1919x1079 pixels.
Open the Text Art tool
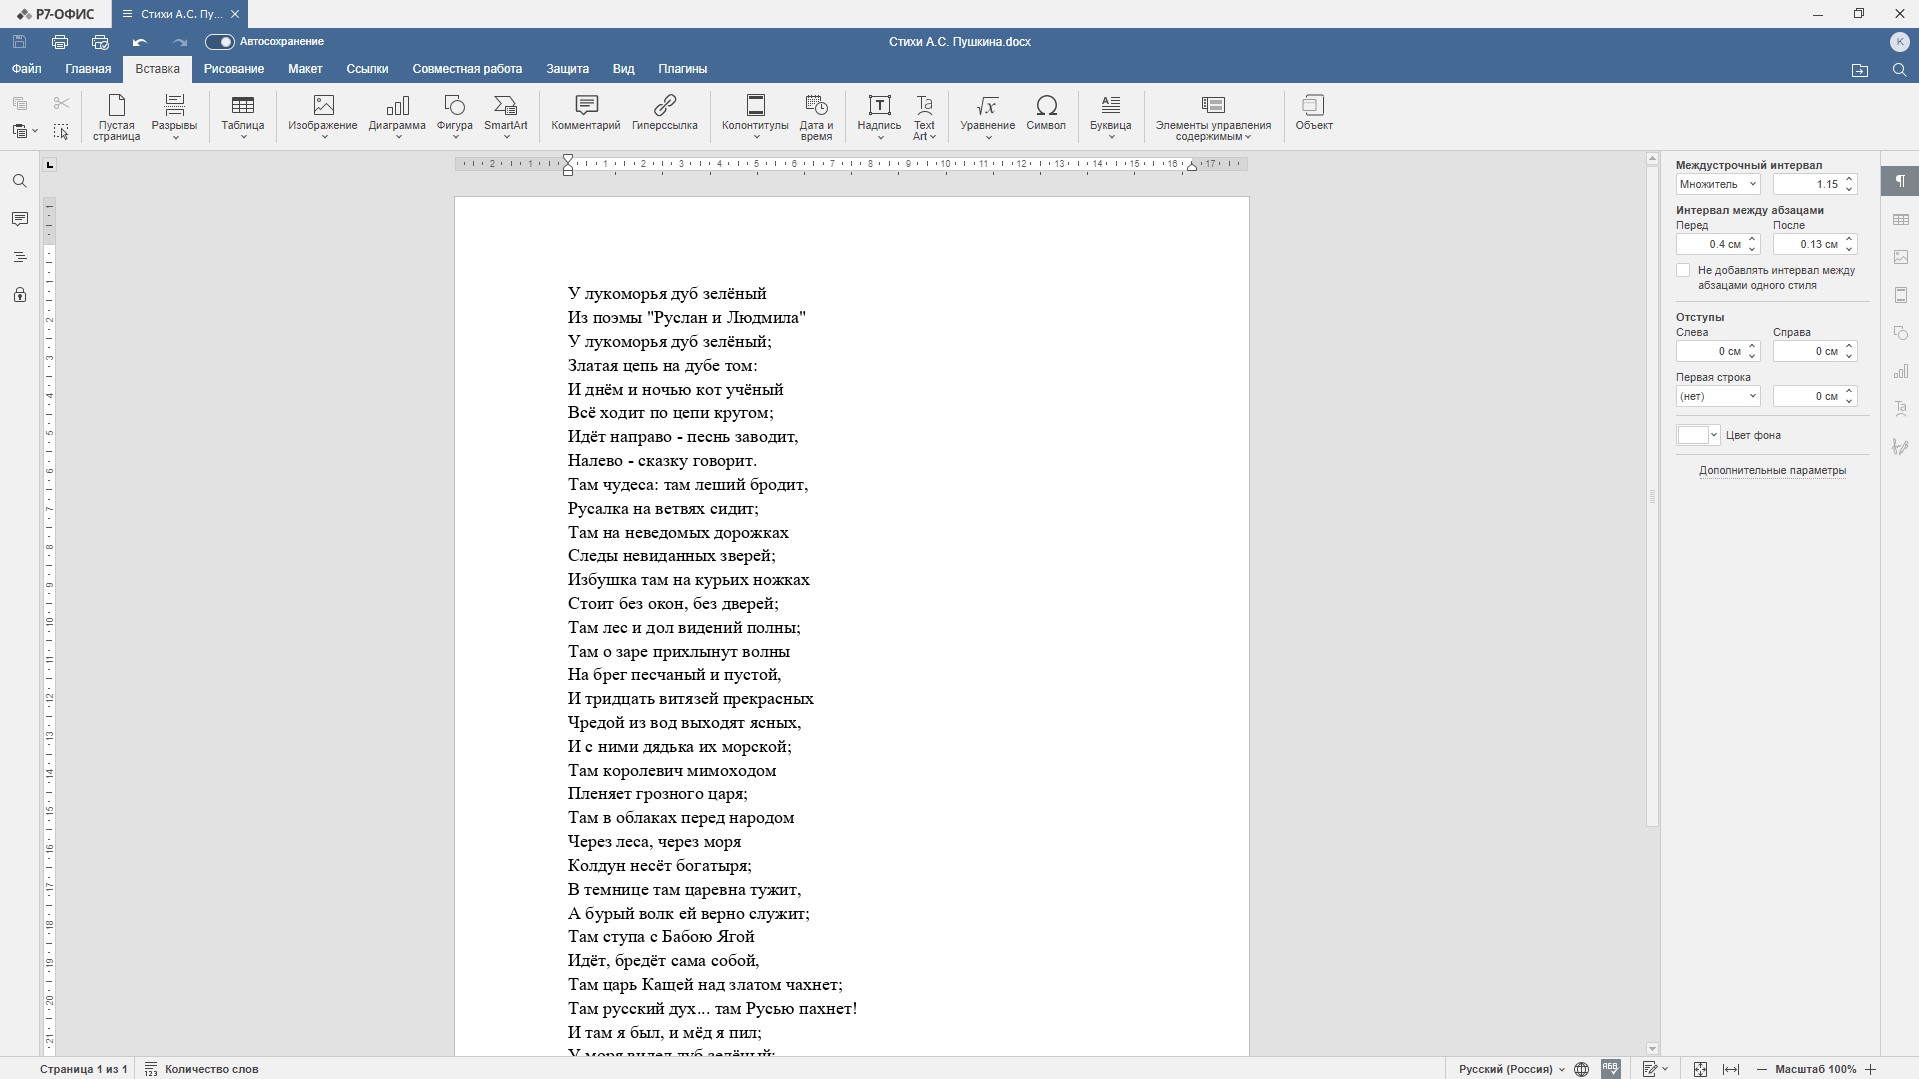pos(924,117)
